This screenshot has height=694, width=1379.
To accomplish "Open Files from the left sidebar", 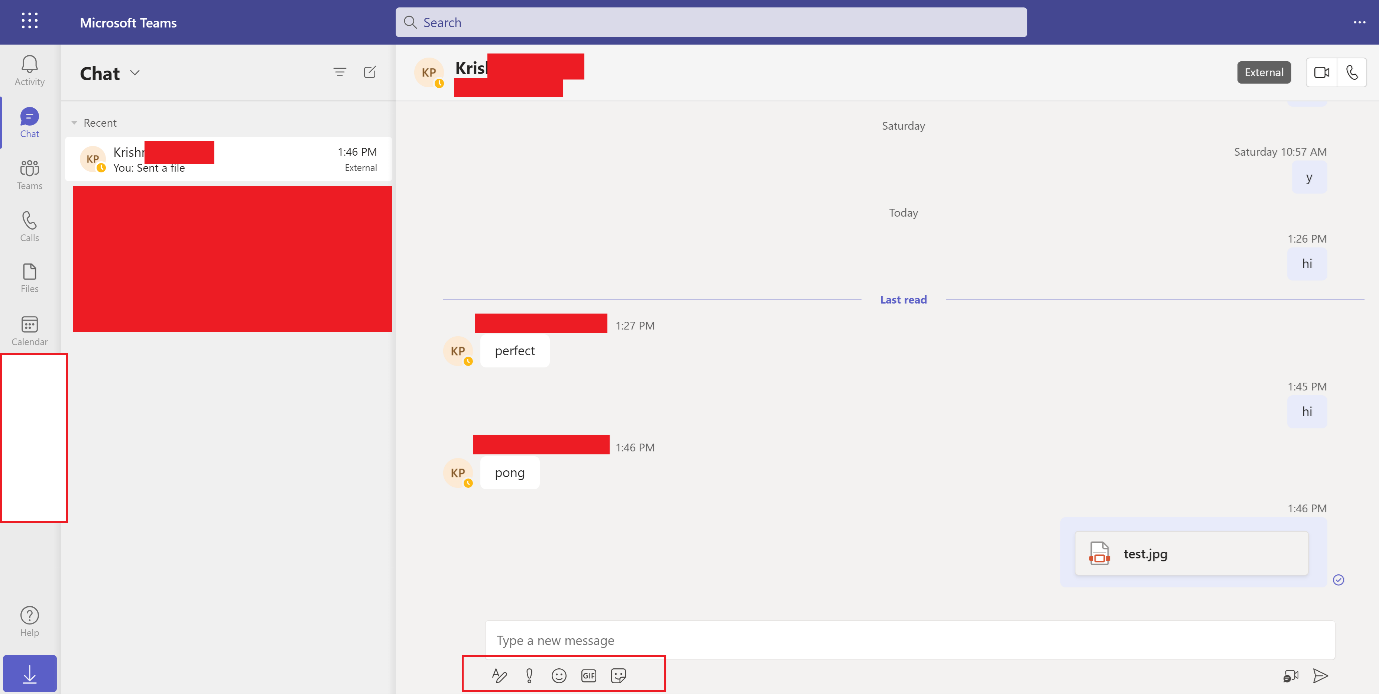I will pyautogui.click(x=30, y=278).
